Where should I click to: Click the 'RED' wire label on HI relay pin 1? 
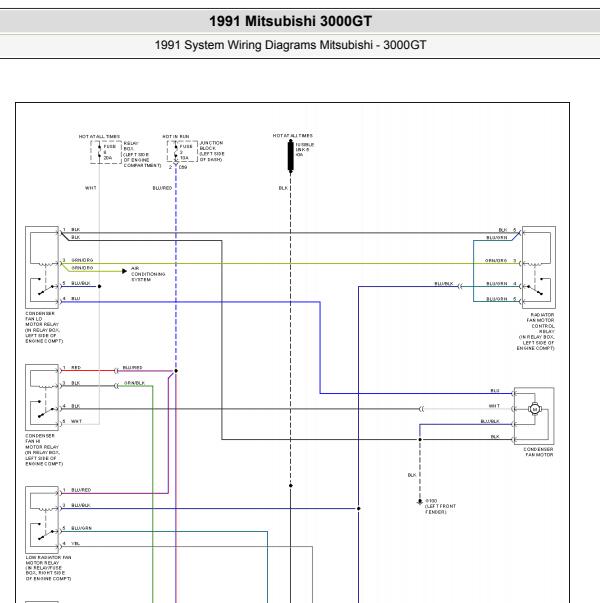tap(76, 368)
